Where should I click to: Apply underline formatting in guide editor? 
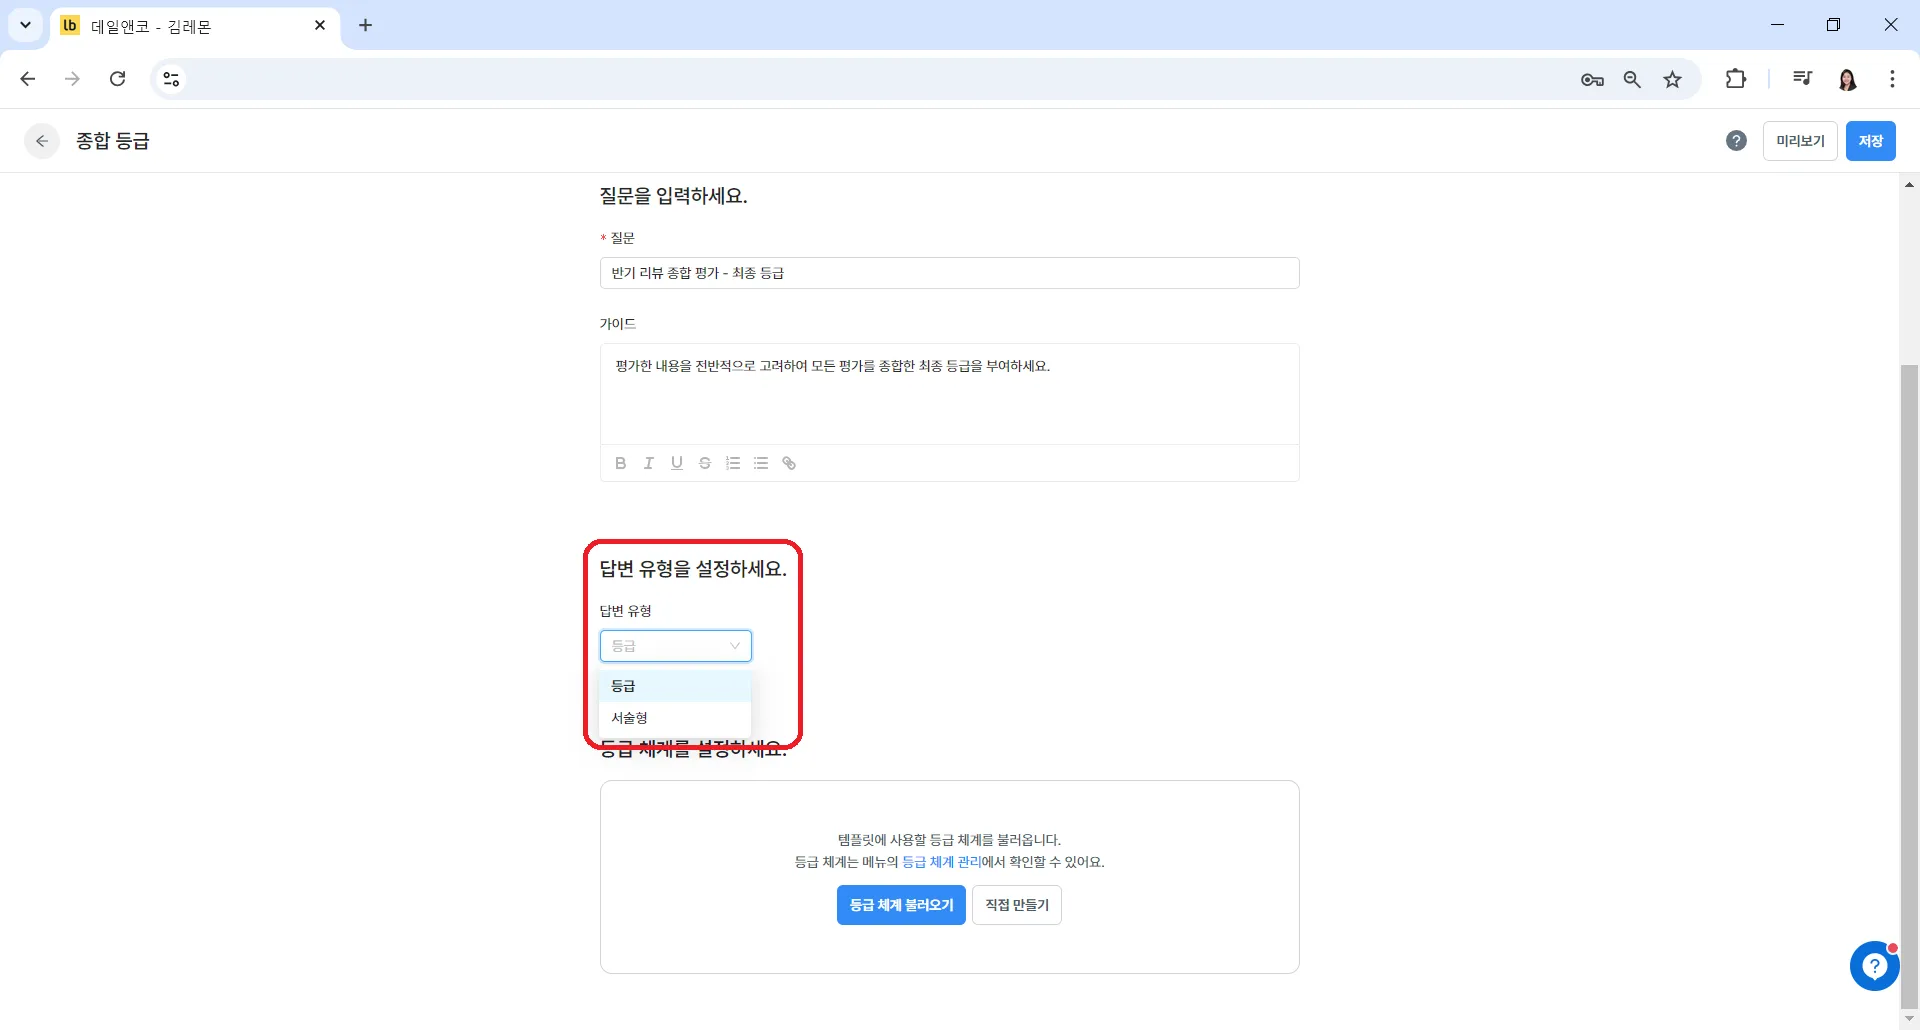677,463
